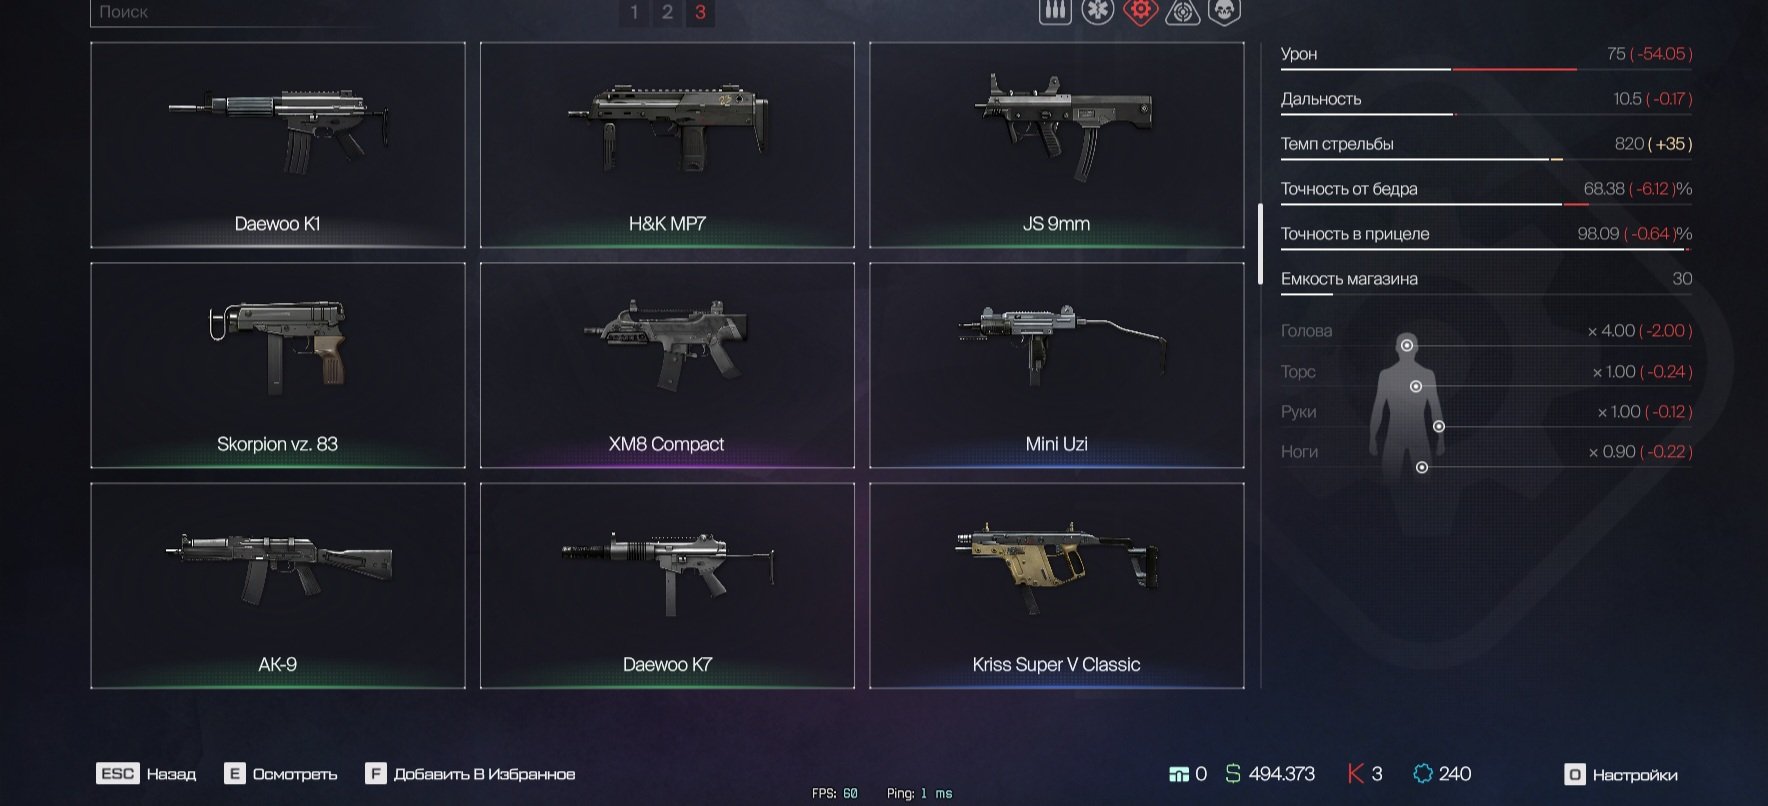Select the Kriss Super V Classic weapon
1768x806 pixels.
pyautogui.click(x=1057, y=586)
